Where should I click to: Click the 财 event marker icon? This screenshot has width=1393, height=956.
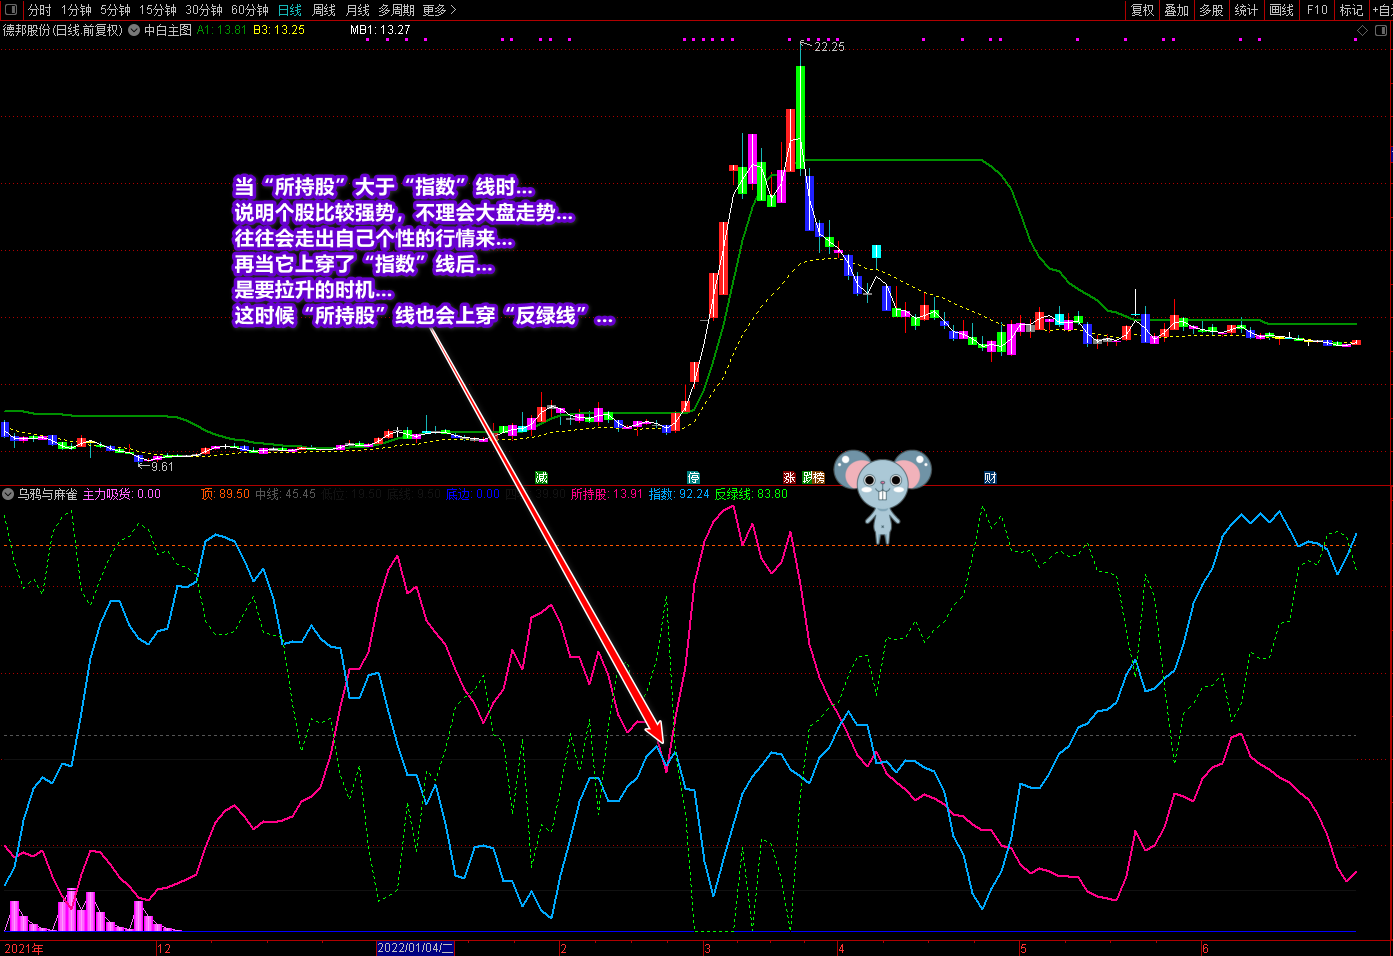pyautogui.click(x=990, y=478)
